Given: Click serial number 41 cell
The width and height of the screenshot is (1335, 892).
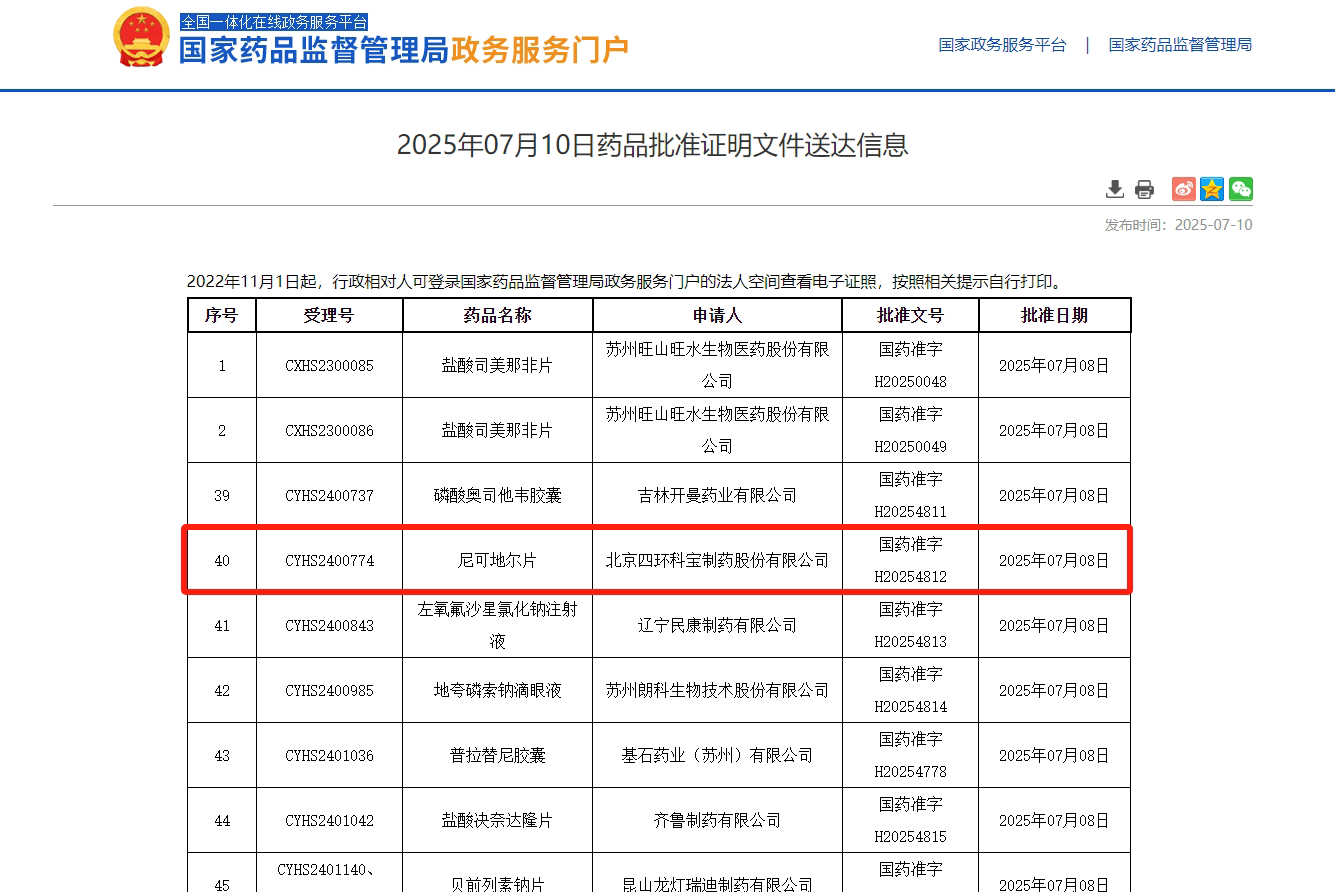Looking at the screenshot, I should coord(222,626).
